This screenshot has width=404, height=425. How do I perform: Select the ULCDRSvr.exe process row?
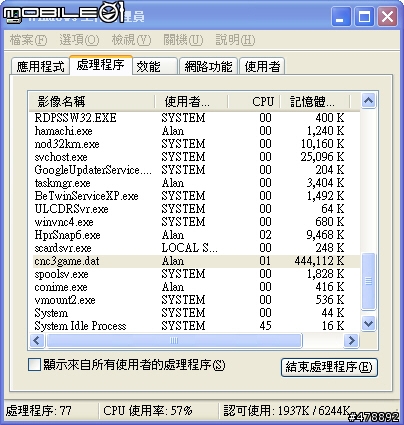click(x=194, y=209)
